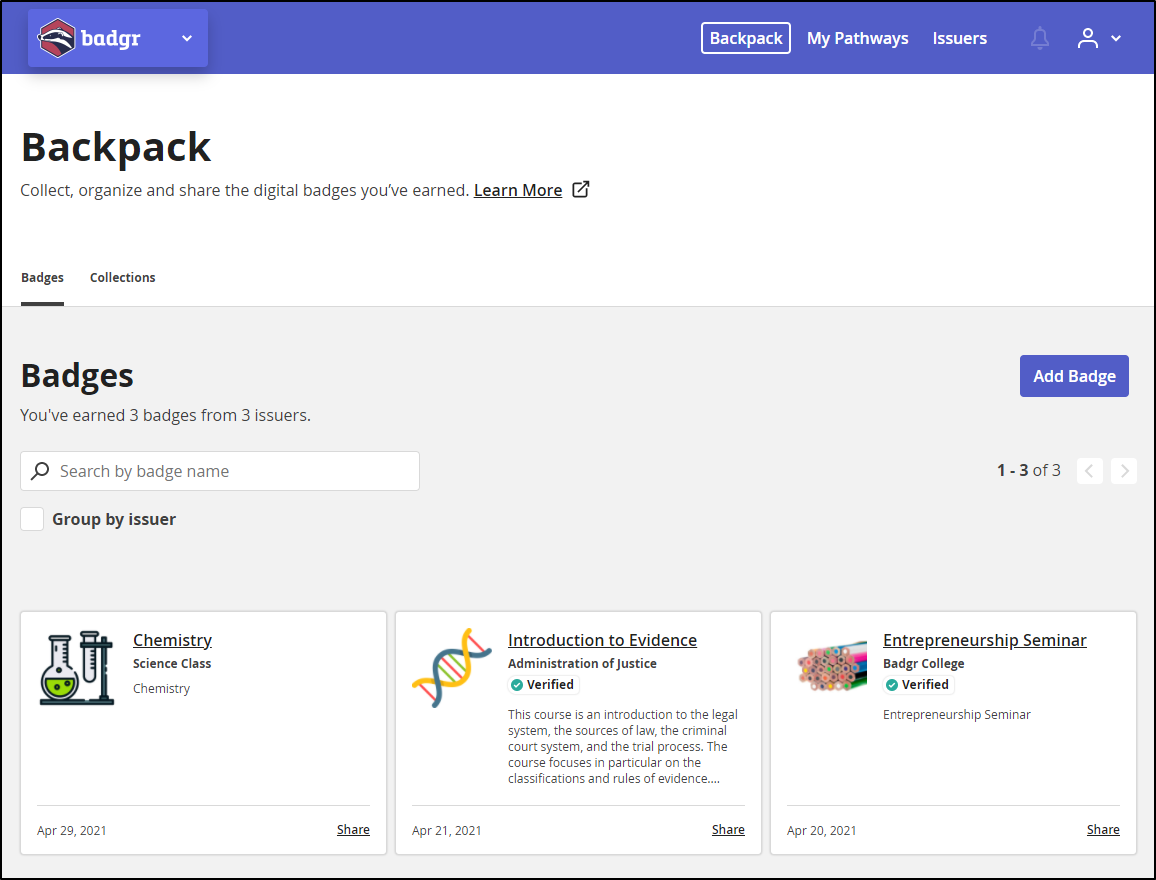Open the Chemistry badge title link
Screen dimensions: 1156x880
click(173, 640)
